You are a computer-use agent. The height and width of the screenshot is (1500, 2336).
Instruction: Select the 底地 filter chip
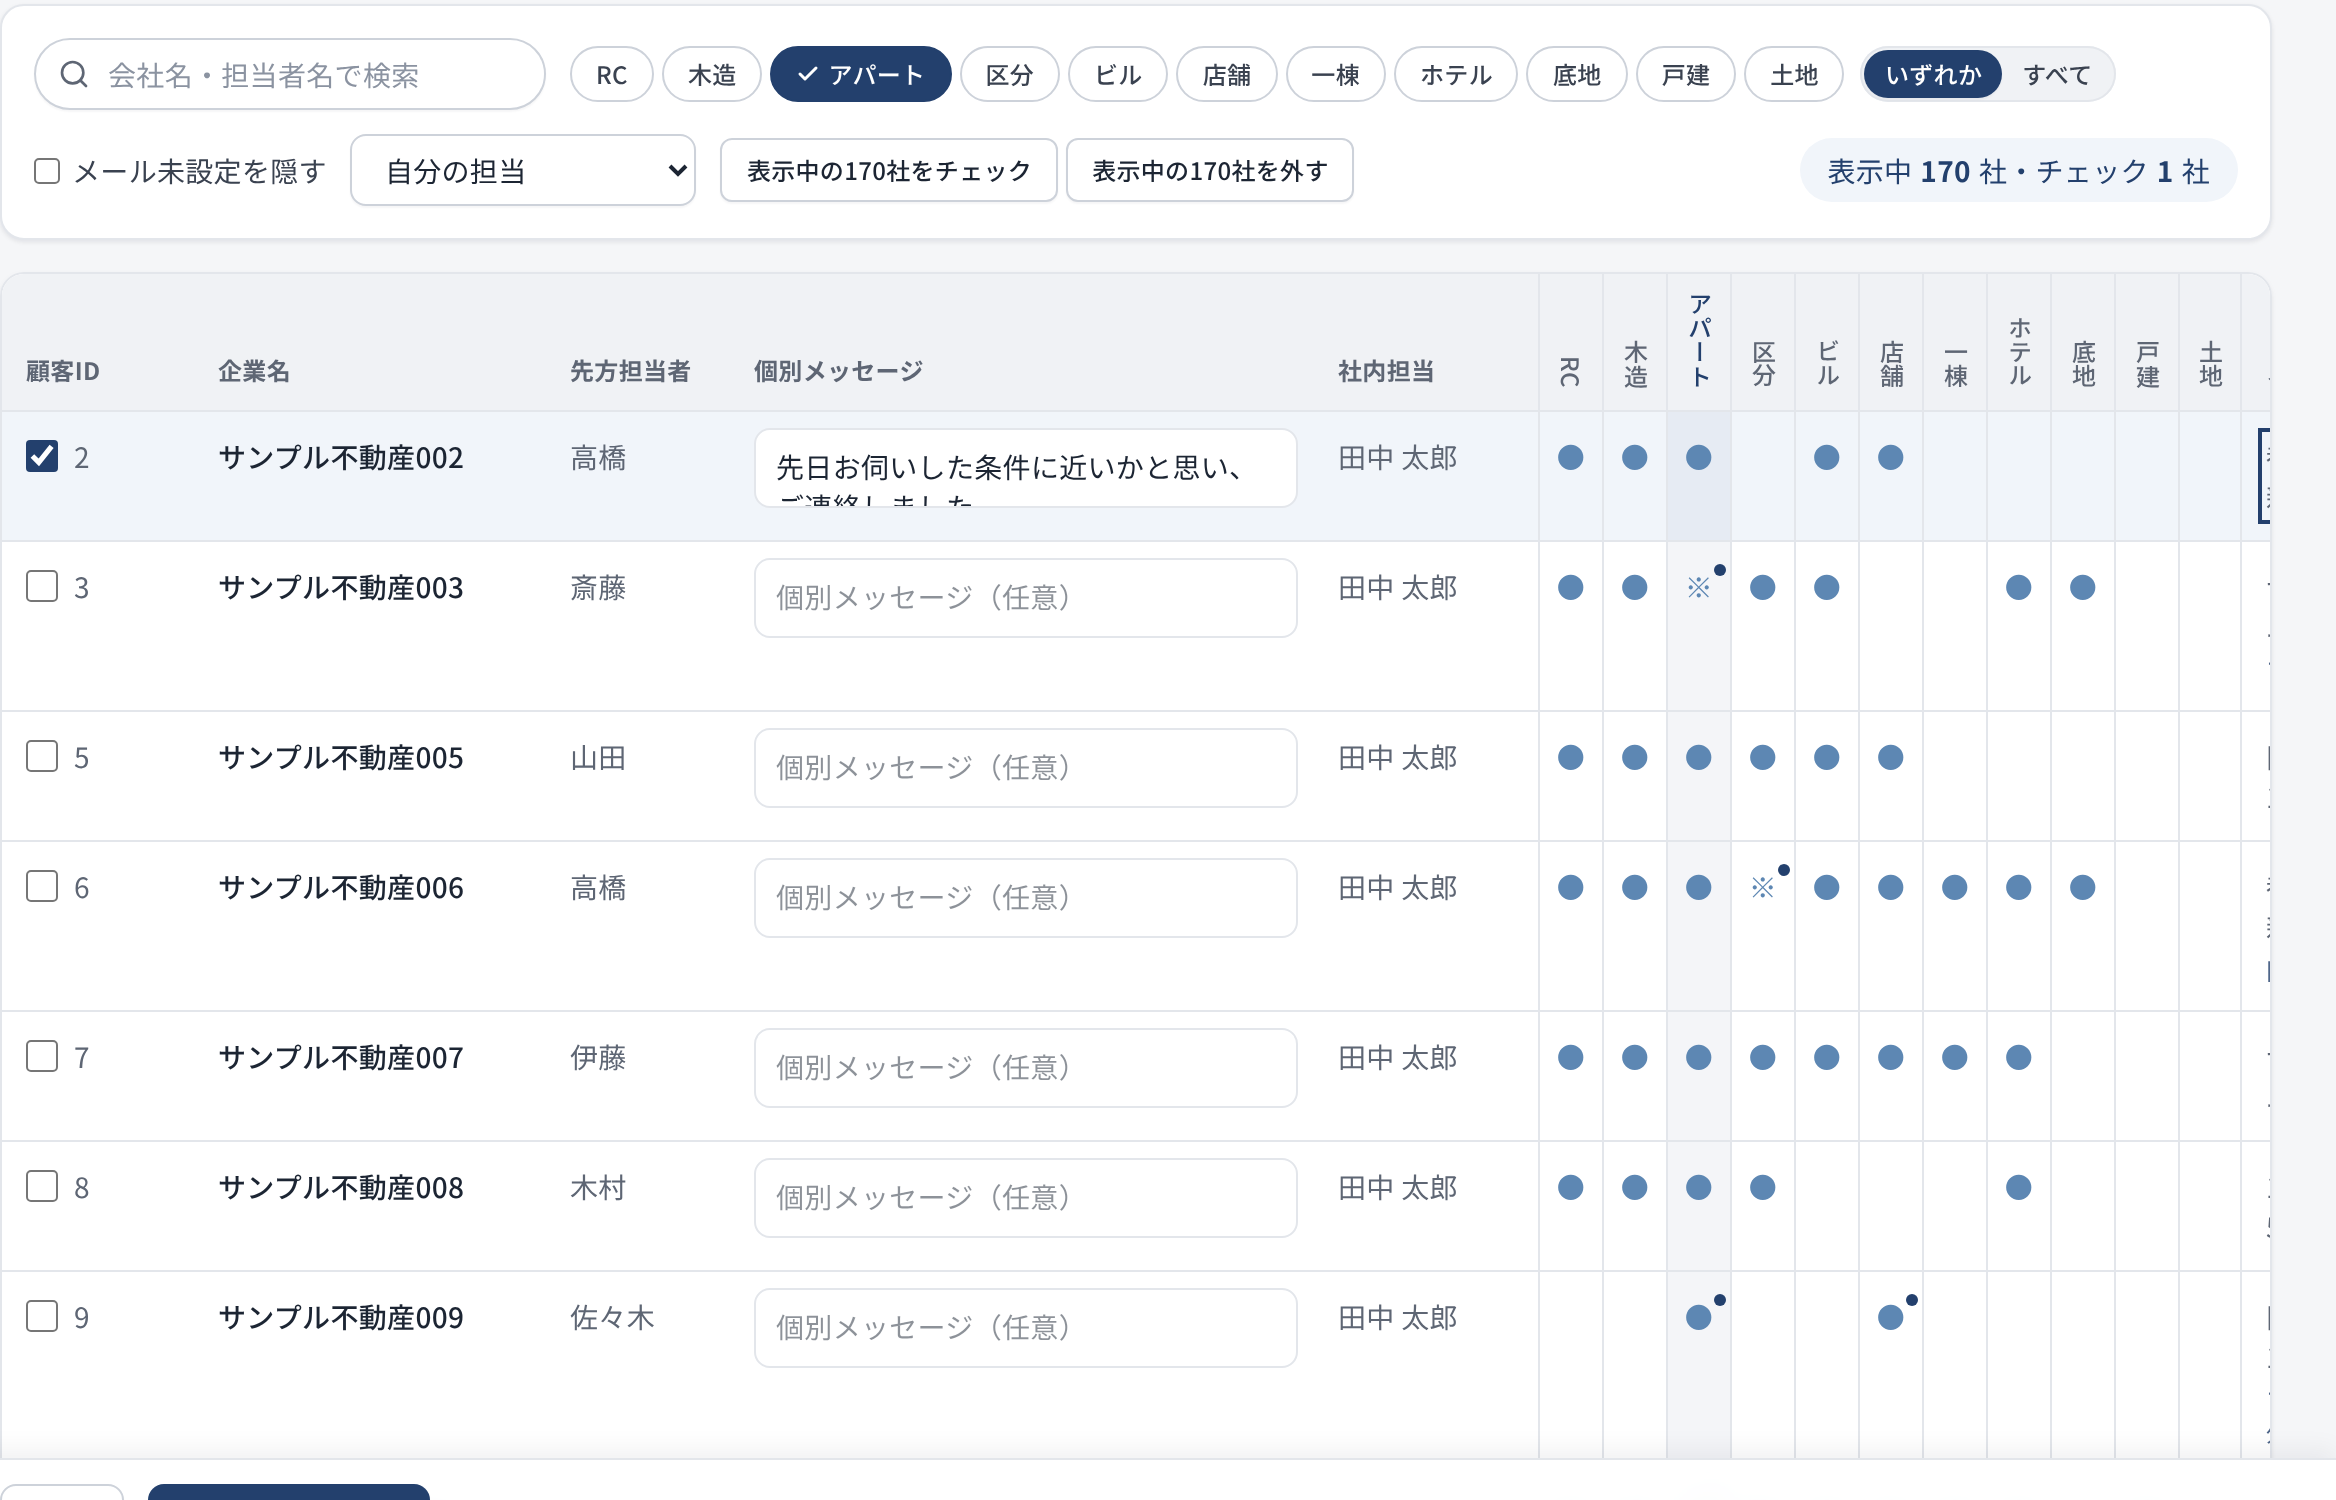tap(1577, 75)
